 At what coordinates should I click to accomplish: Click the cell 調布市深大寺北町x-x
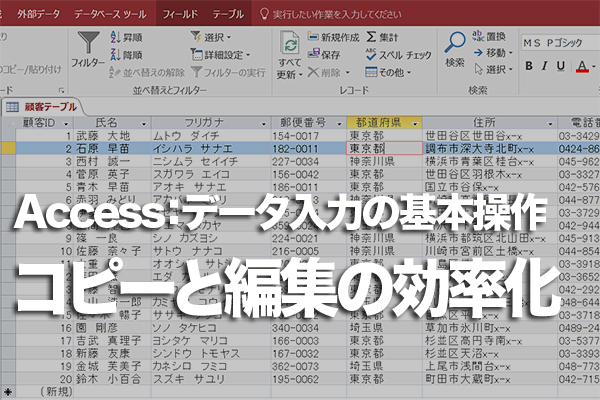coord(490,149)
